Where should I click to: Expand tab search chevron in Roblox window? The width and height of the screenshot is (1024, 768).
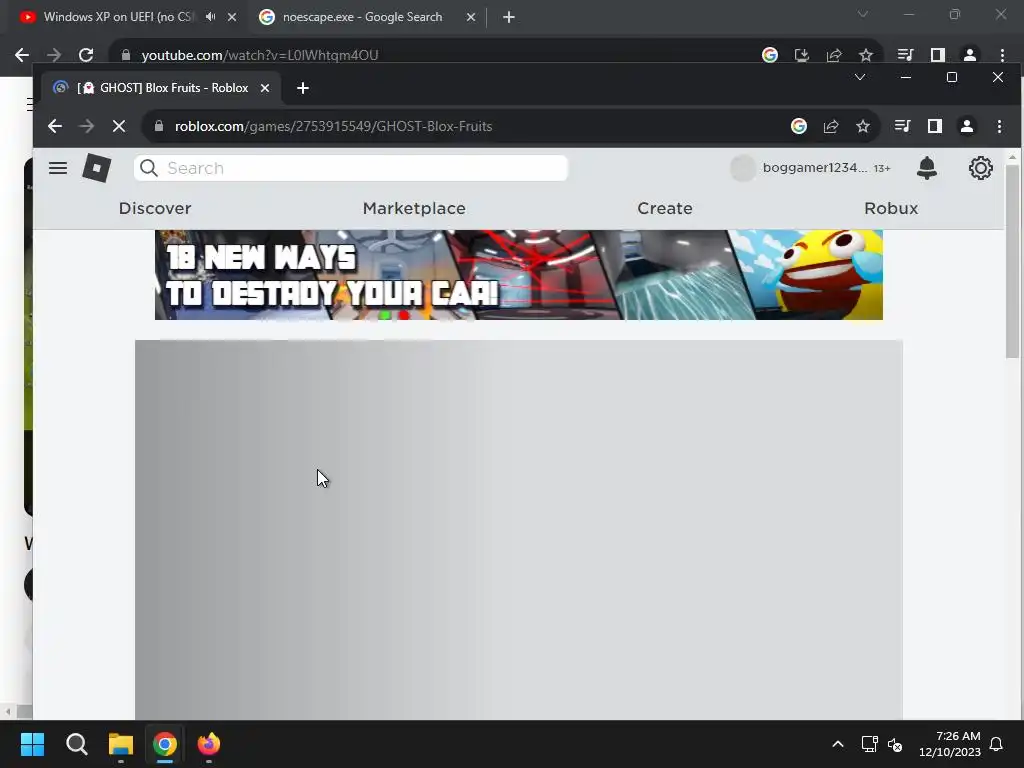[860, 77]
